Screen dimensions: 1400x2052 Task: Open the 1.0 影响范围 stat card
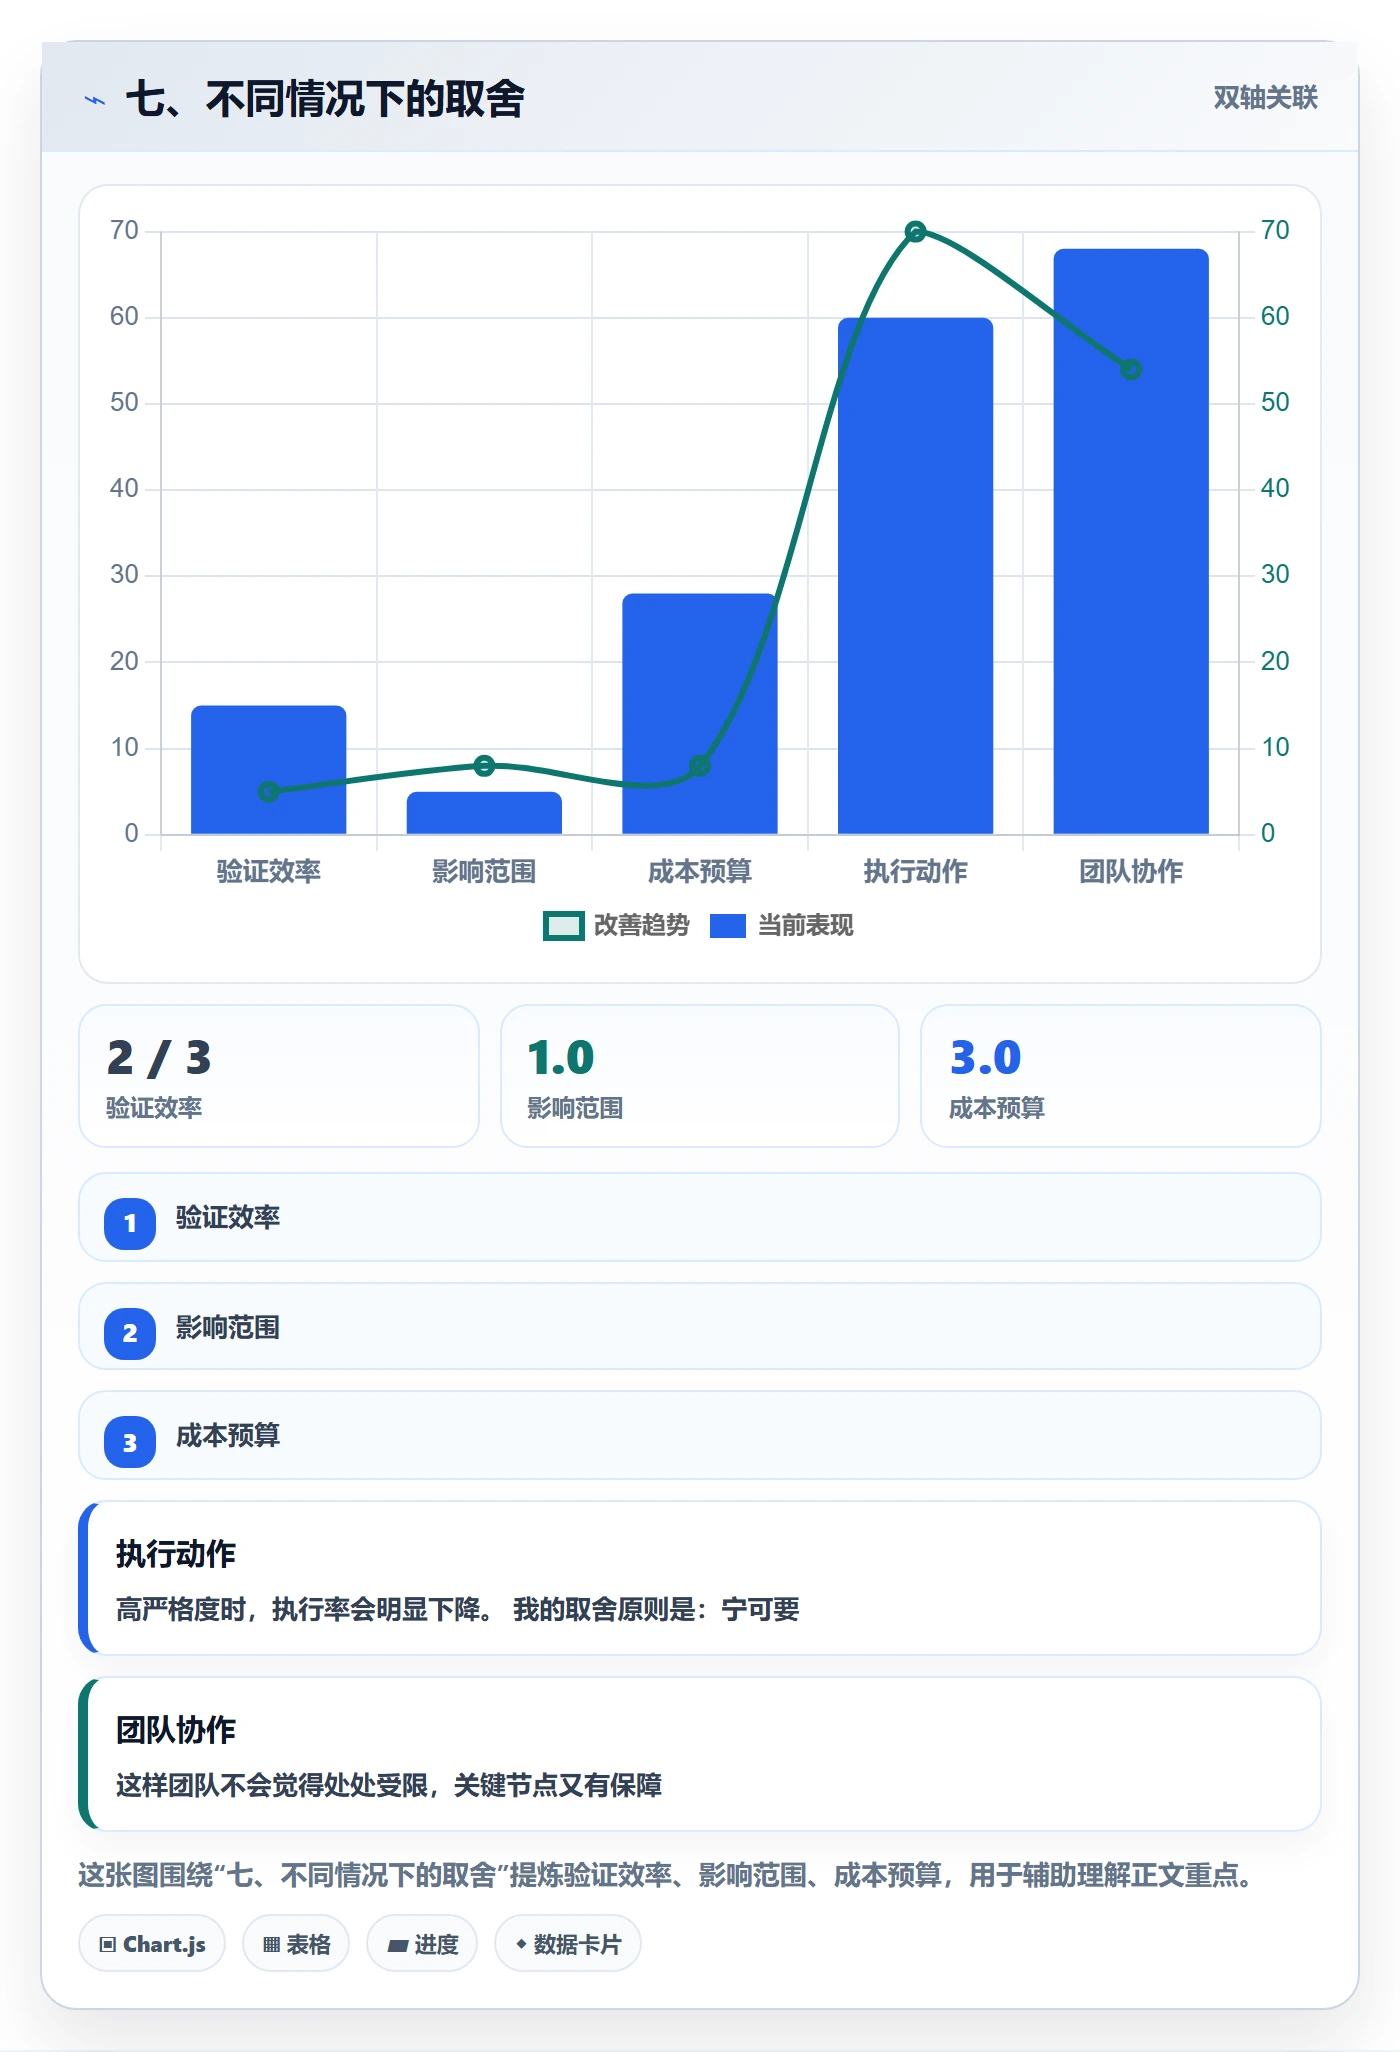tap(700, 1076)
